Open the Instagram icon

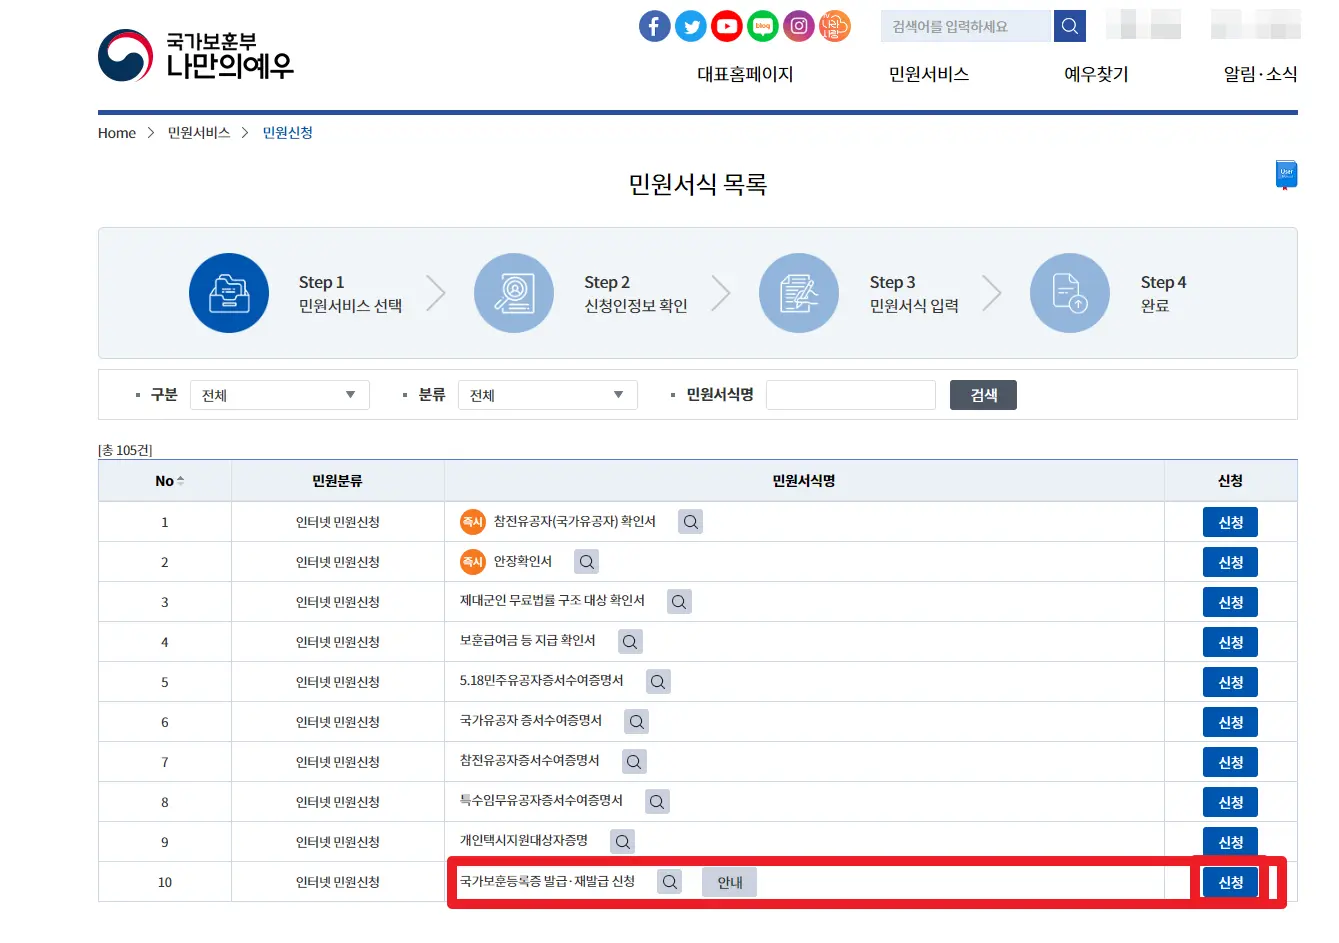click(798, 26)
